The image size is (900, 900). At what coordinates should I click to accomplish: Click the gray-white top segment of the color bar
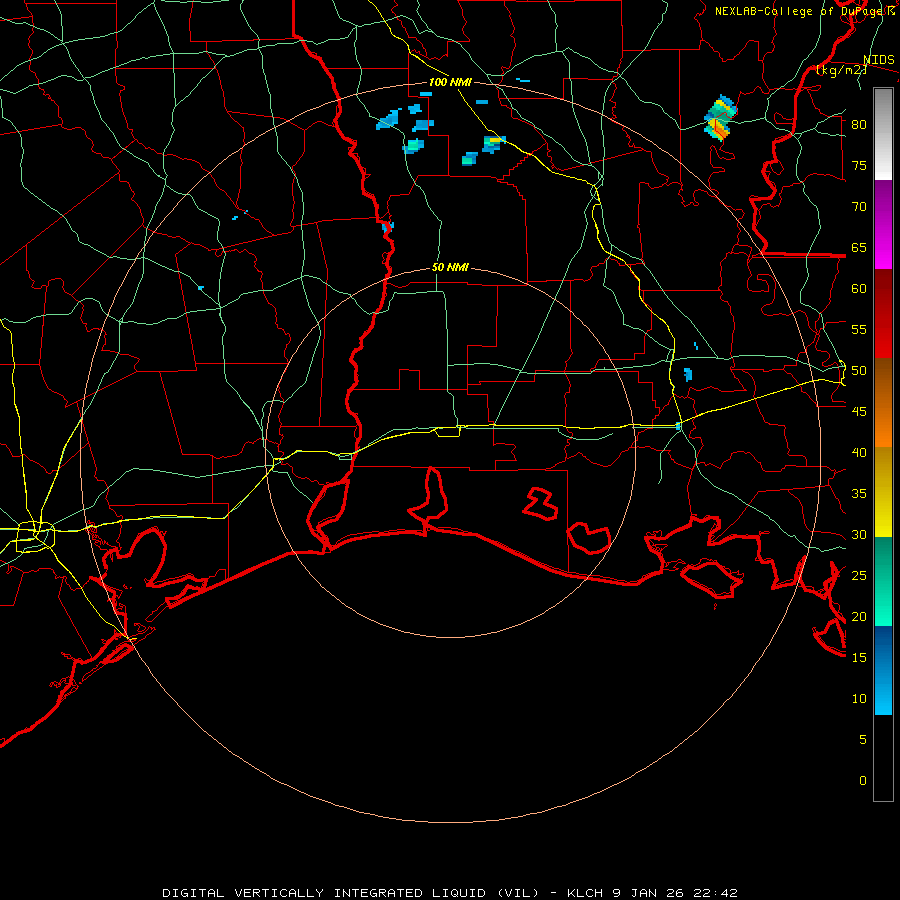pos(883,134)
